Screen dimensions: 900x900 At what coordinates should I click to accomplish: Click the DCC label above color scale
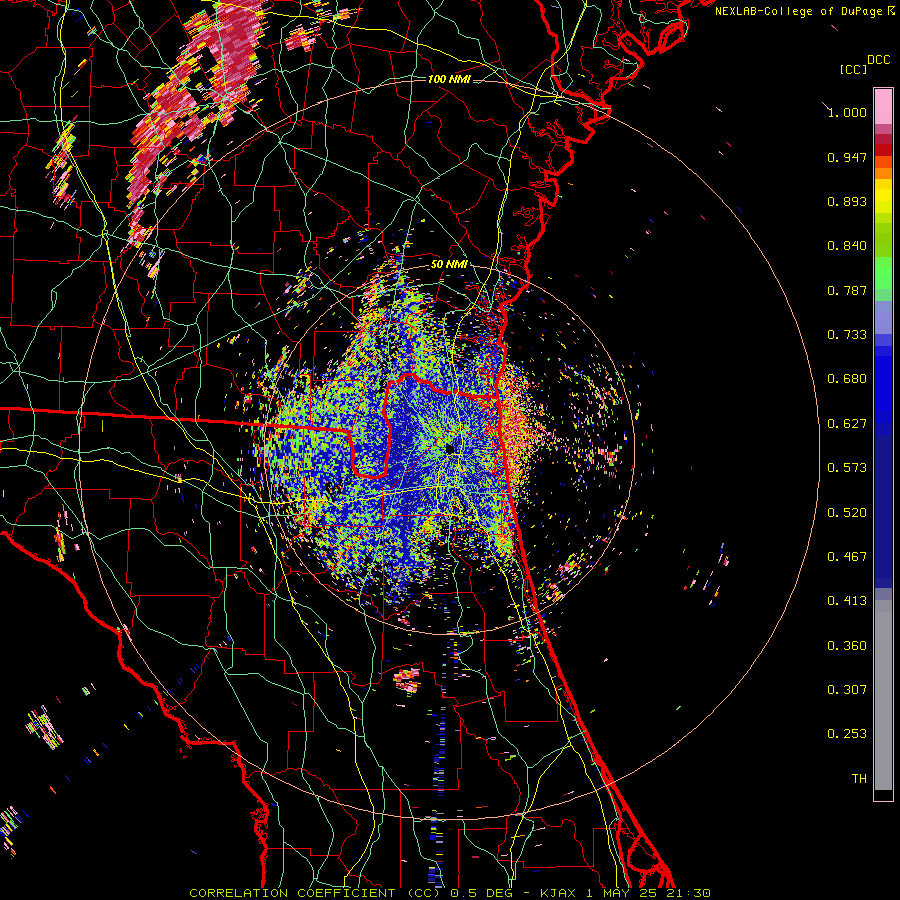(878, 60)
